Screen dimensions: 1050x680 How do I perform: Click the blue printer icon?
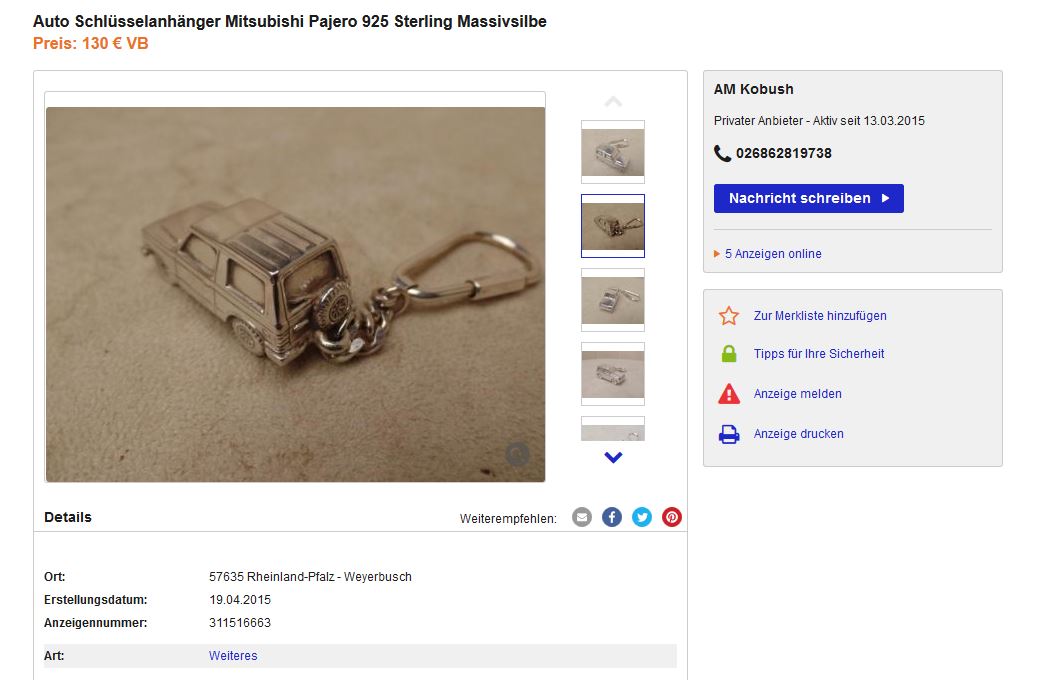729,434
